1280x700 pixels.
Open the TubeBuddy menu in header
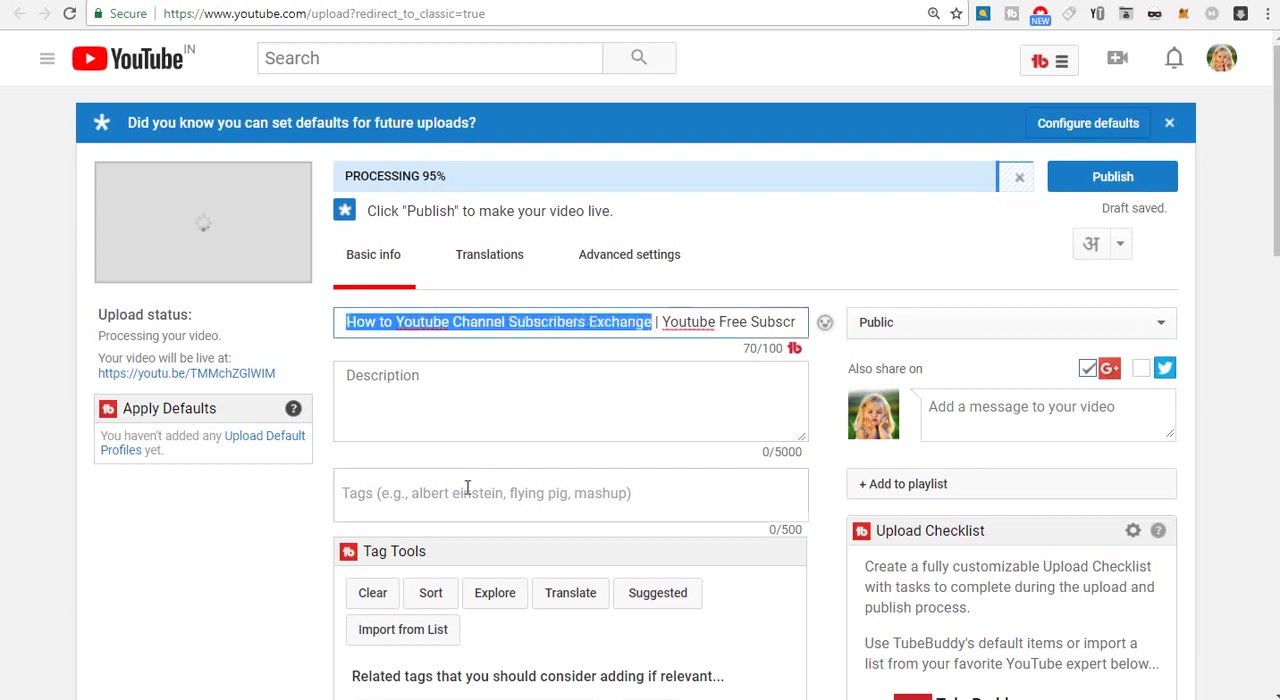click(1049, 61)
